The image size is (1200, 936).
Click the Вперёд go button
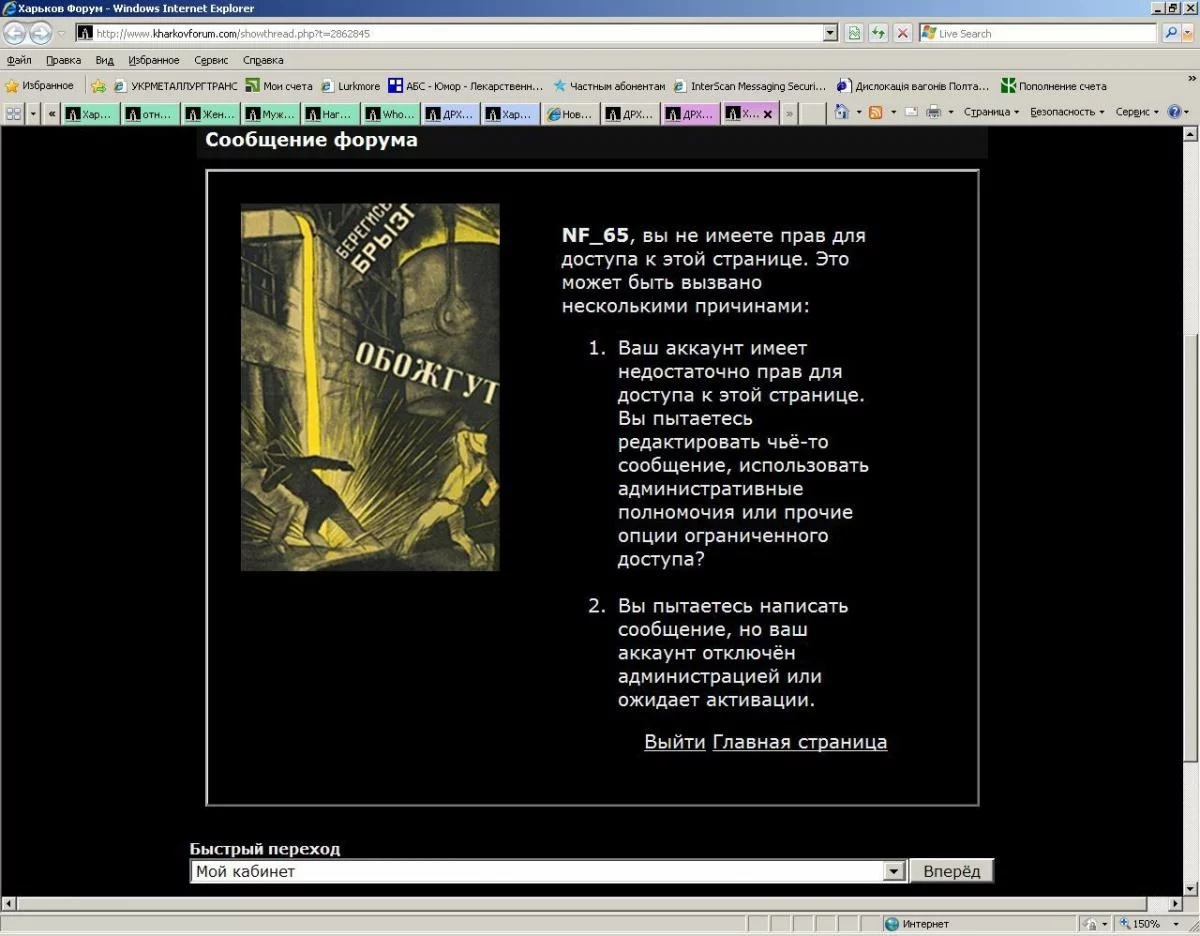952,871
